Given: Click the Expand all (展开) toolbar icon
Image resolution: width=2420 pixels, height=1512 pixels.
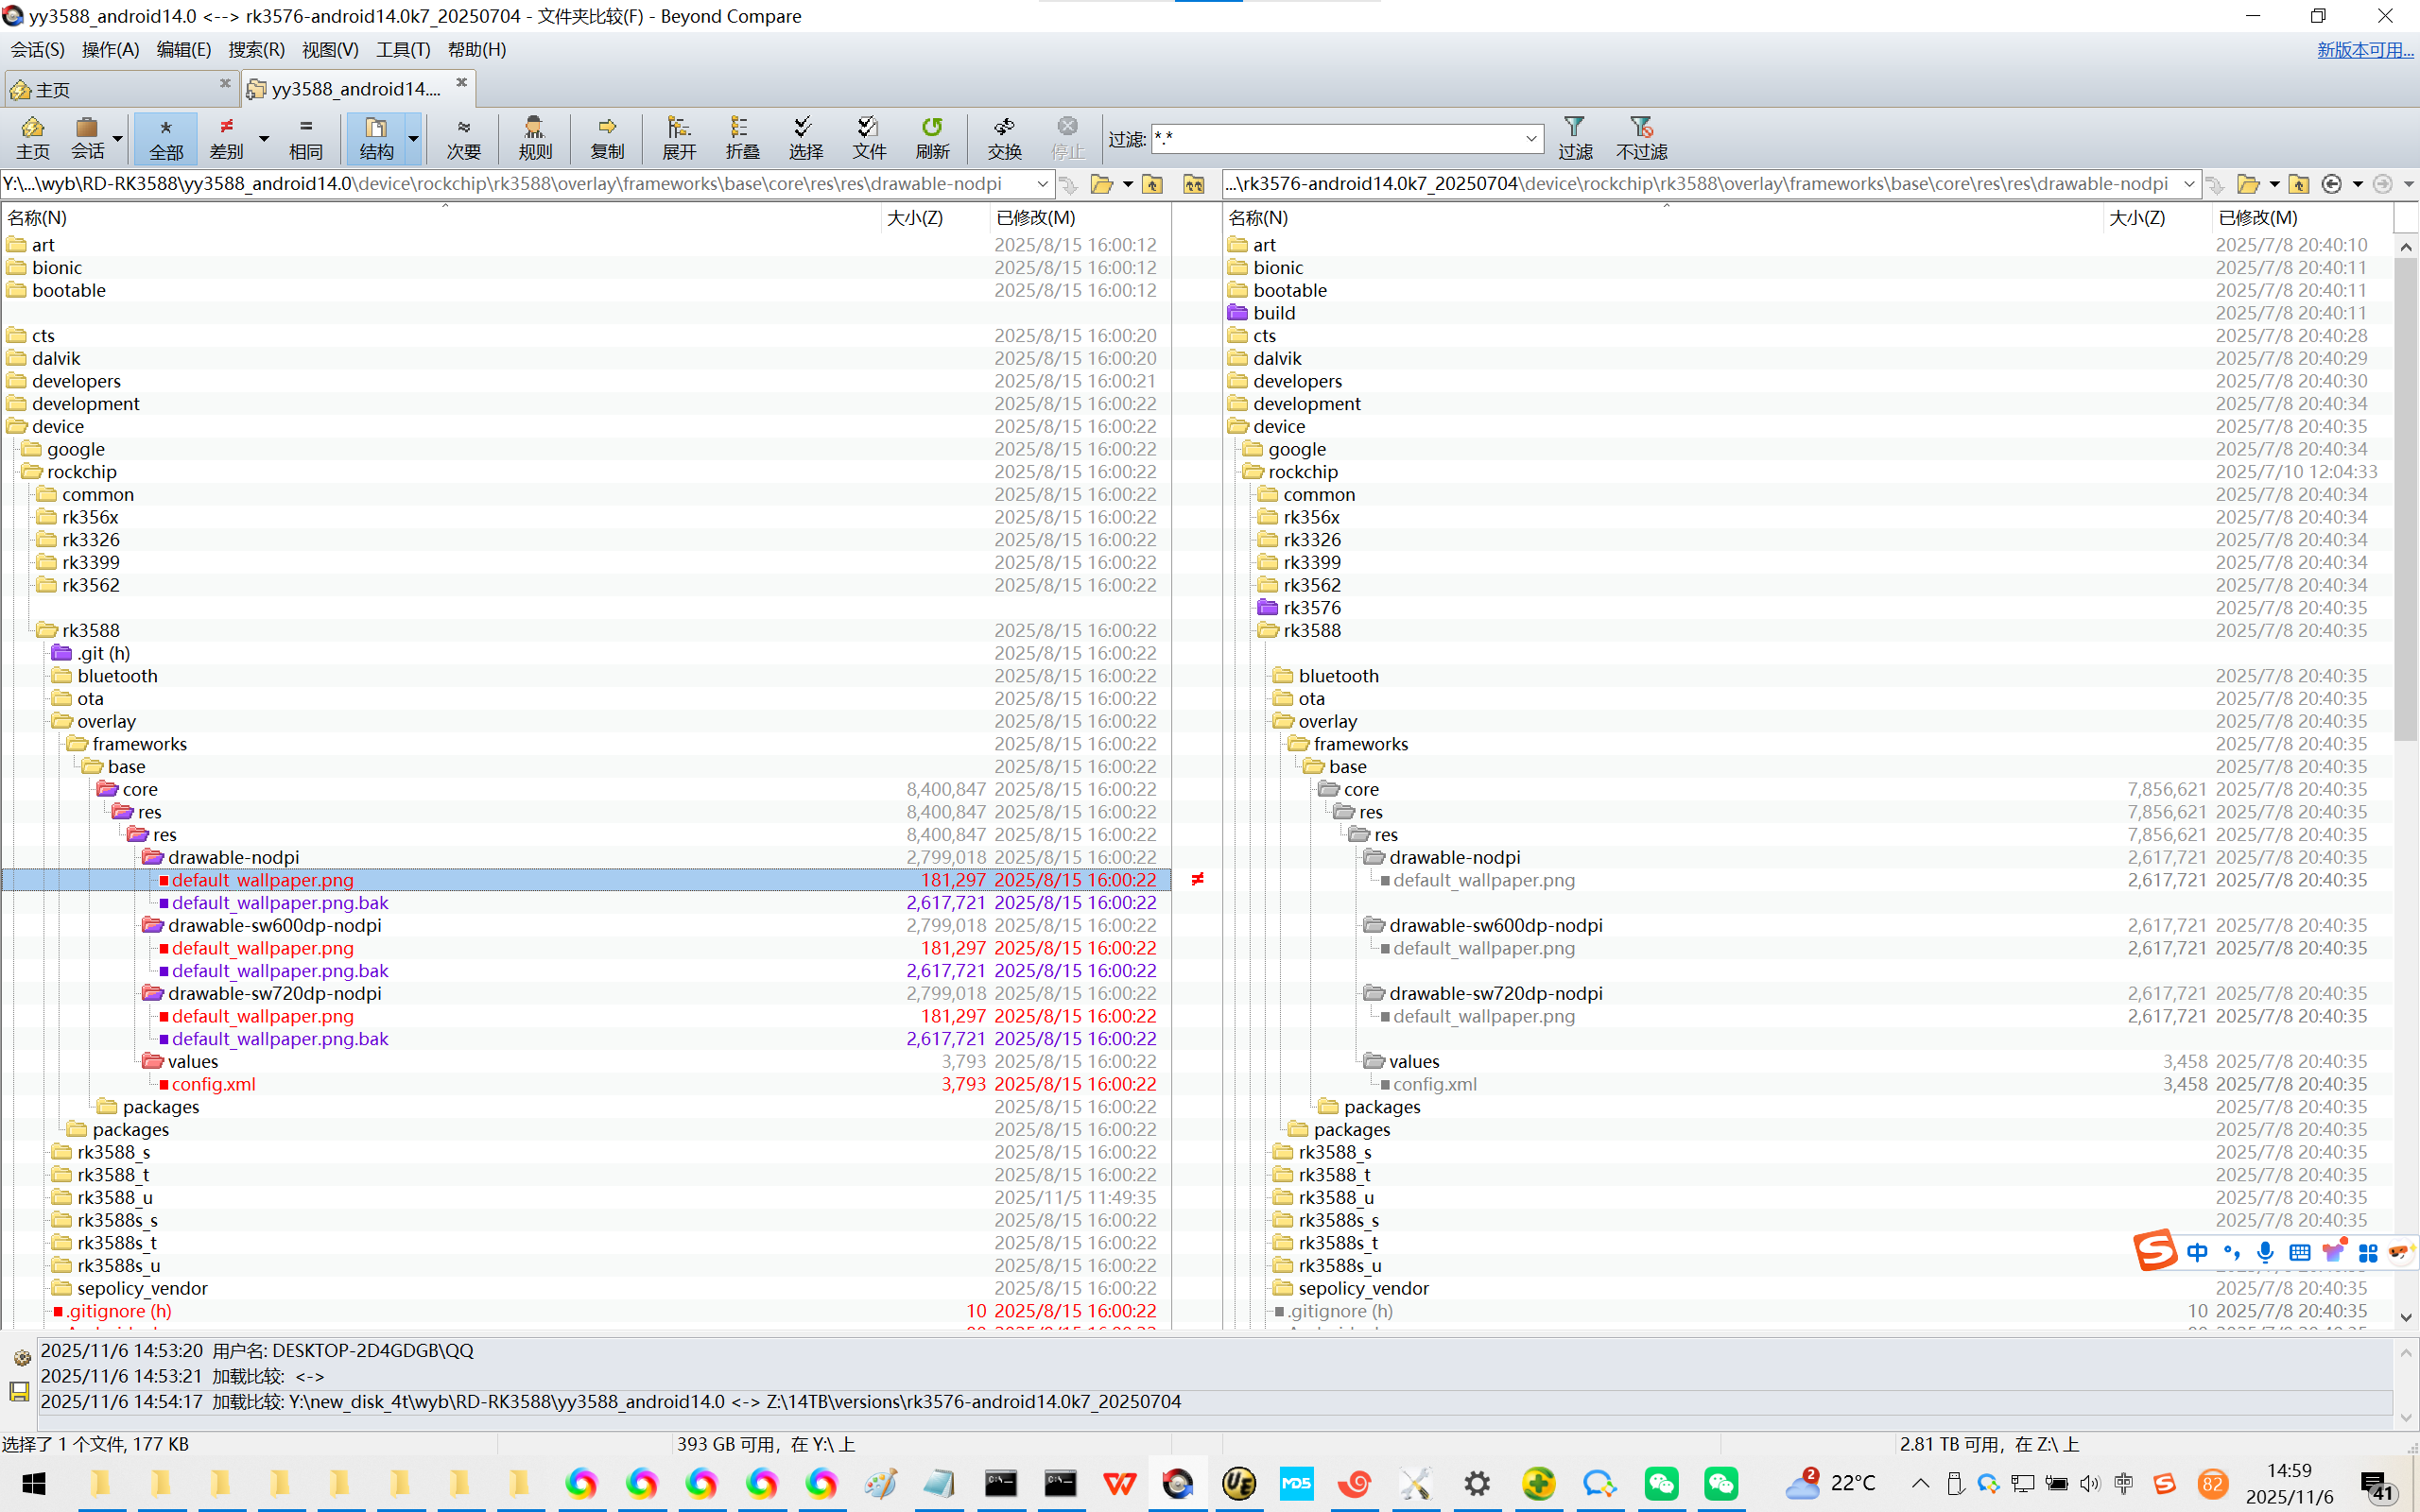Looking at the screenshot, I should [x=678, y=137].
